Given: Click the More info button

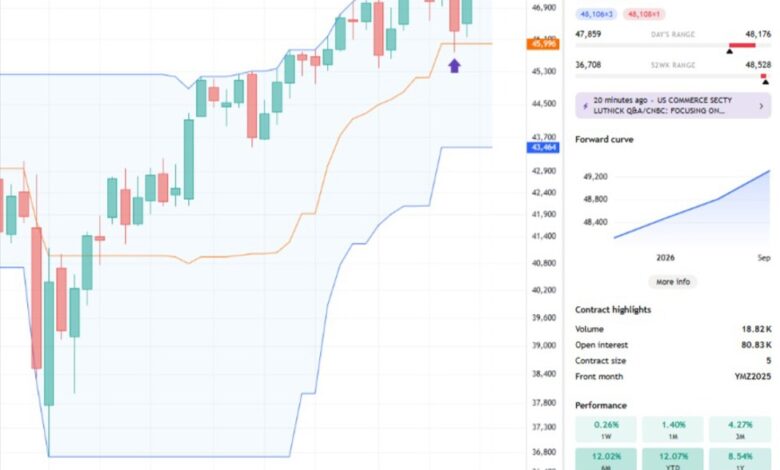Looking at the screenshot, I should pos(673,282).
